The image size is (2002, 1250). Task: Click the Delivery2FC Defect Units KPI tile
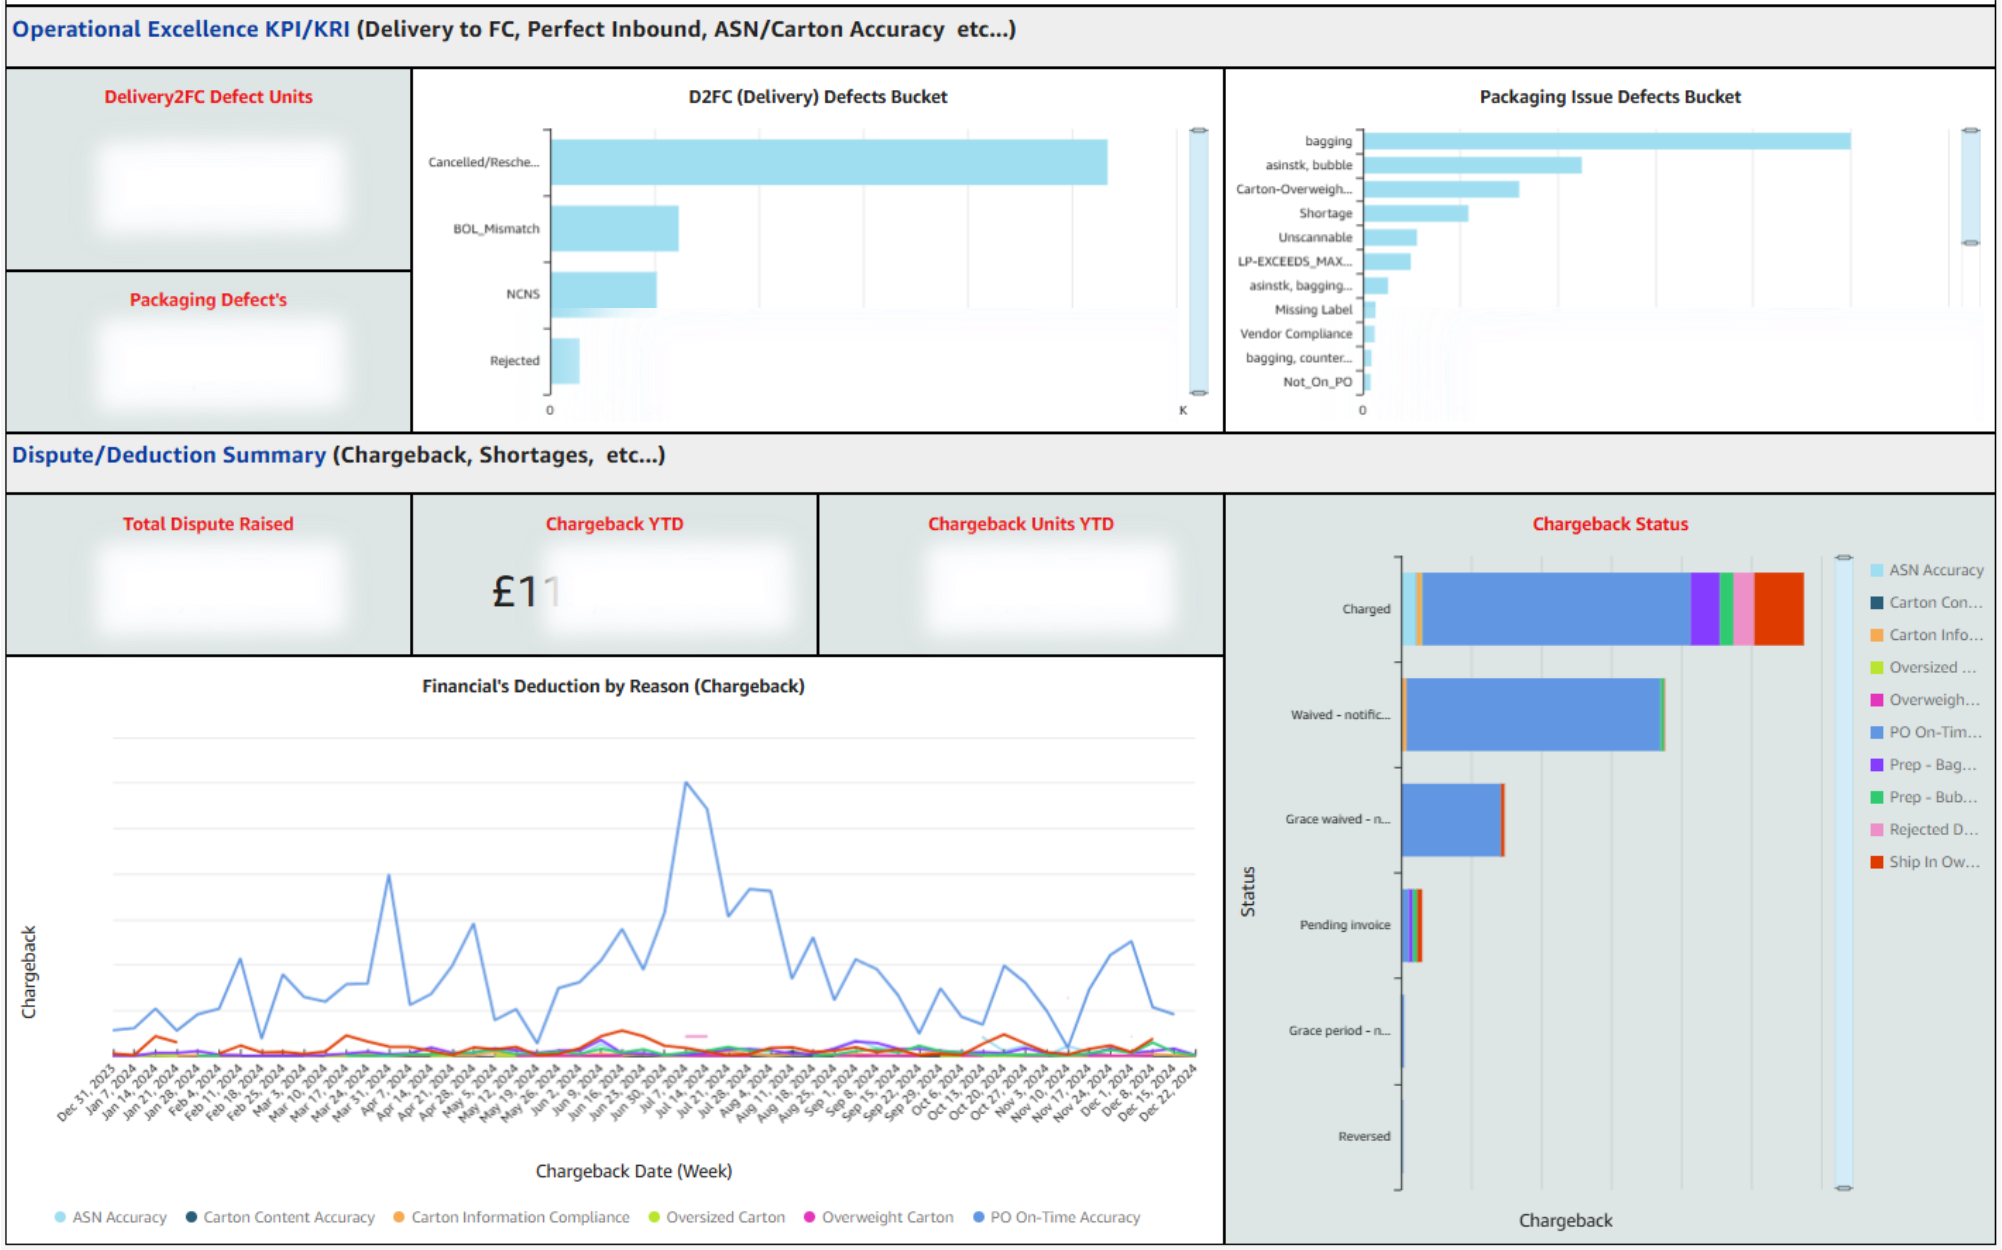[x=208, y=168]
